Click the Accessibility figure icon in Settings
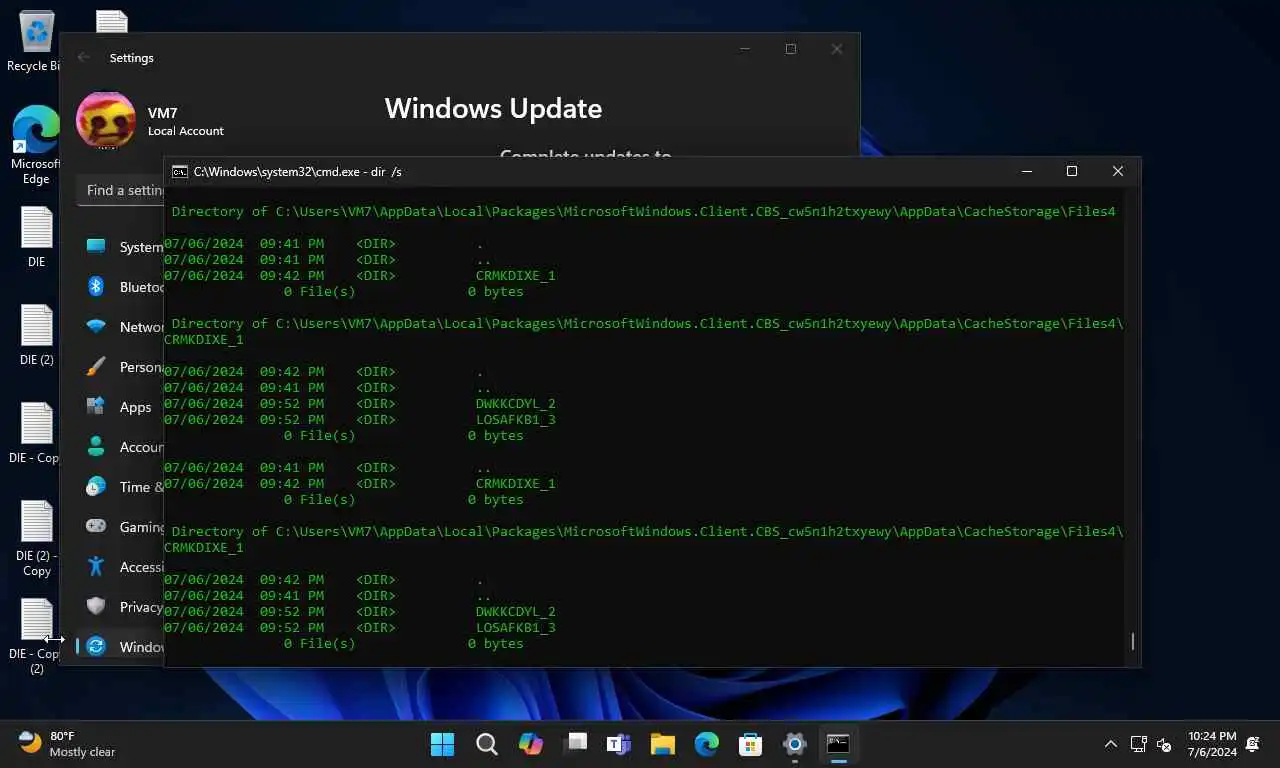The height and width of the screenshot is (768, 1280). point(96,566)
